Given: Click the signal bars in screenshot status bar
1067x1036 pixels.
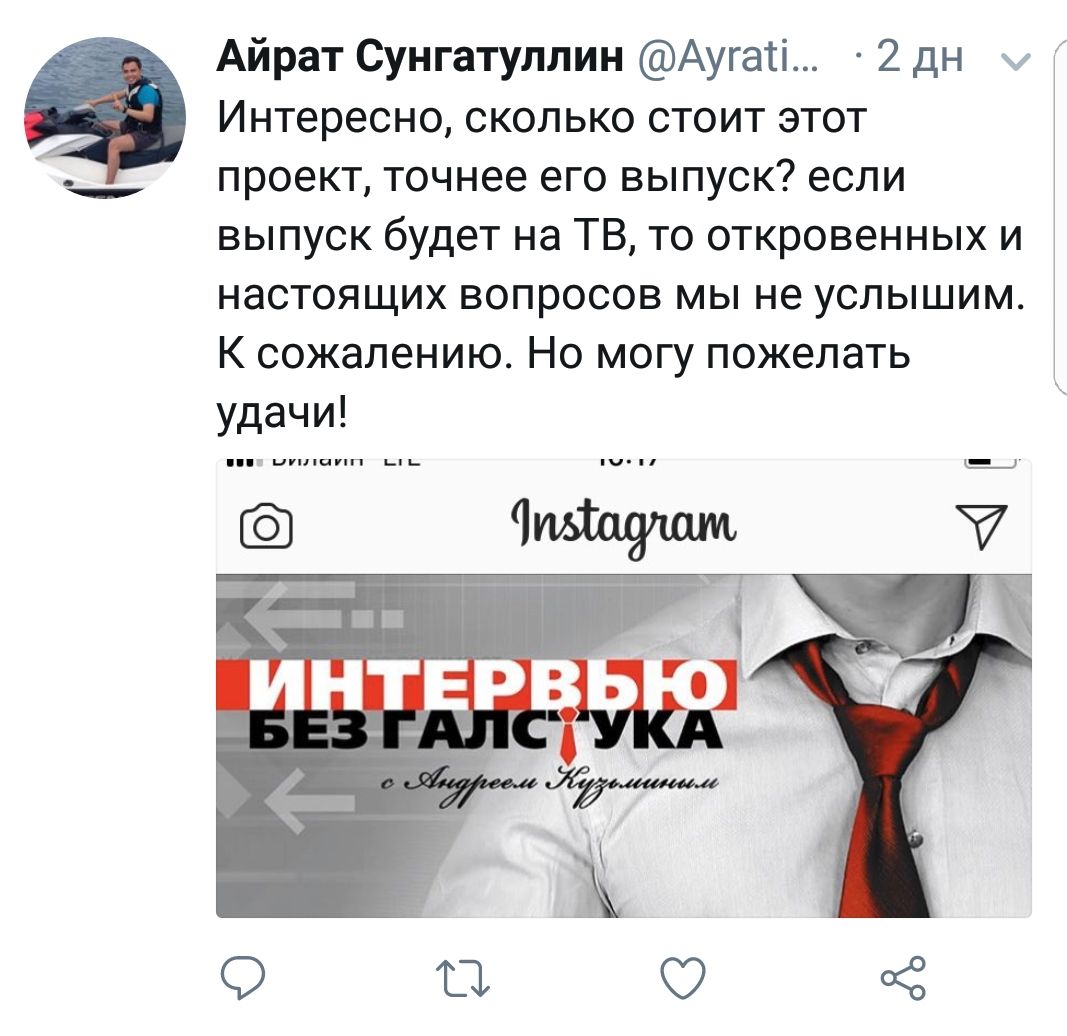Looking at the screenshot, I should (x=241, y=464).
